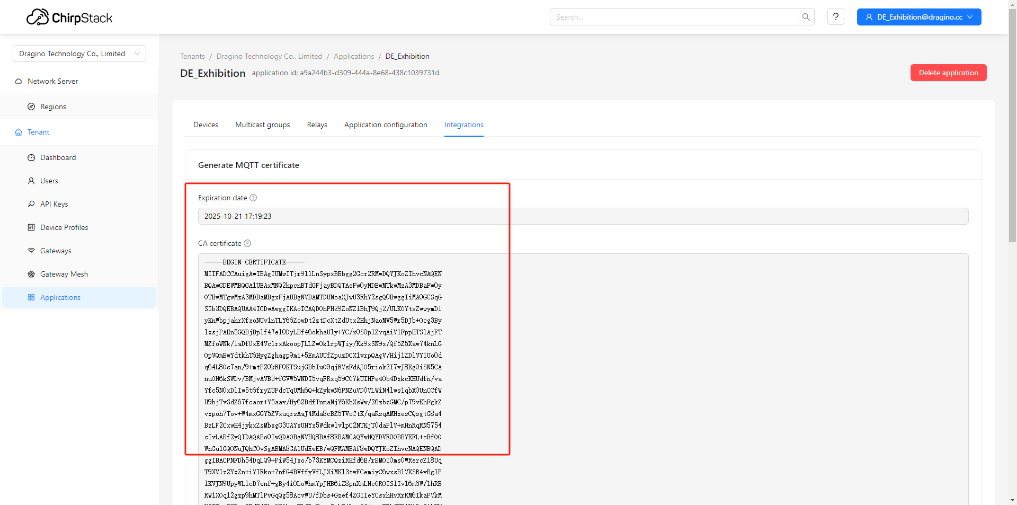Select Device Profiles in the sidebar

tap(64, 227)
